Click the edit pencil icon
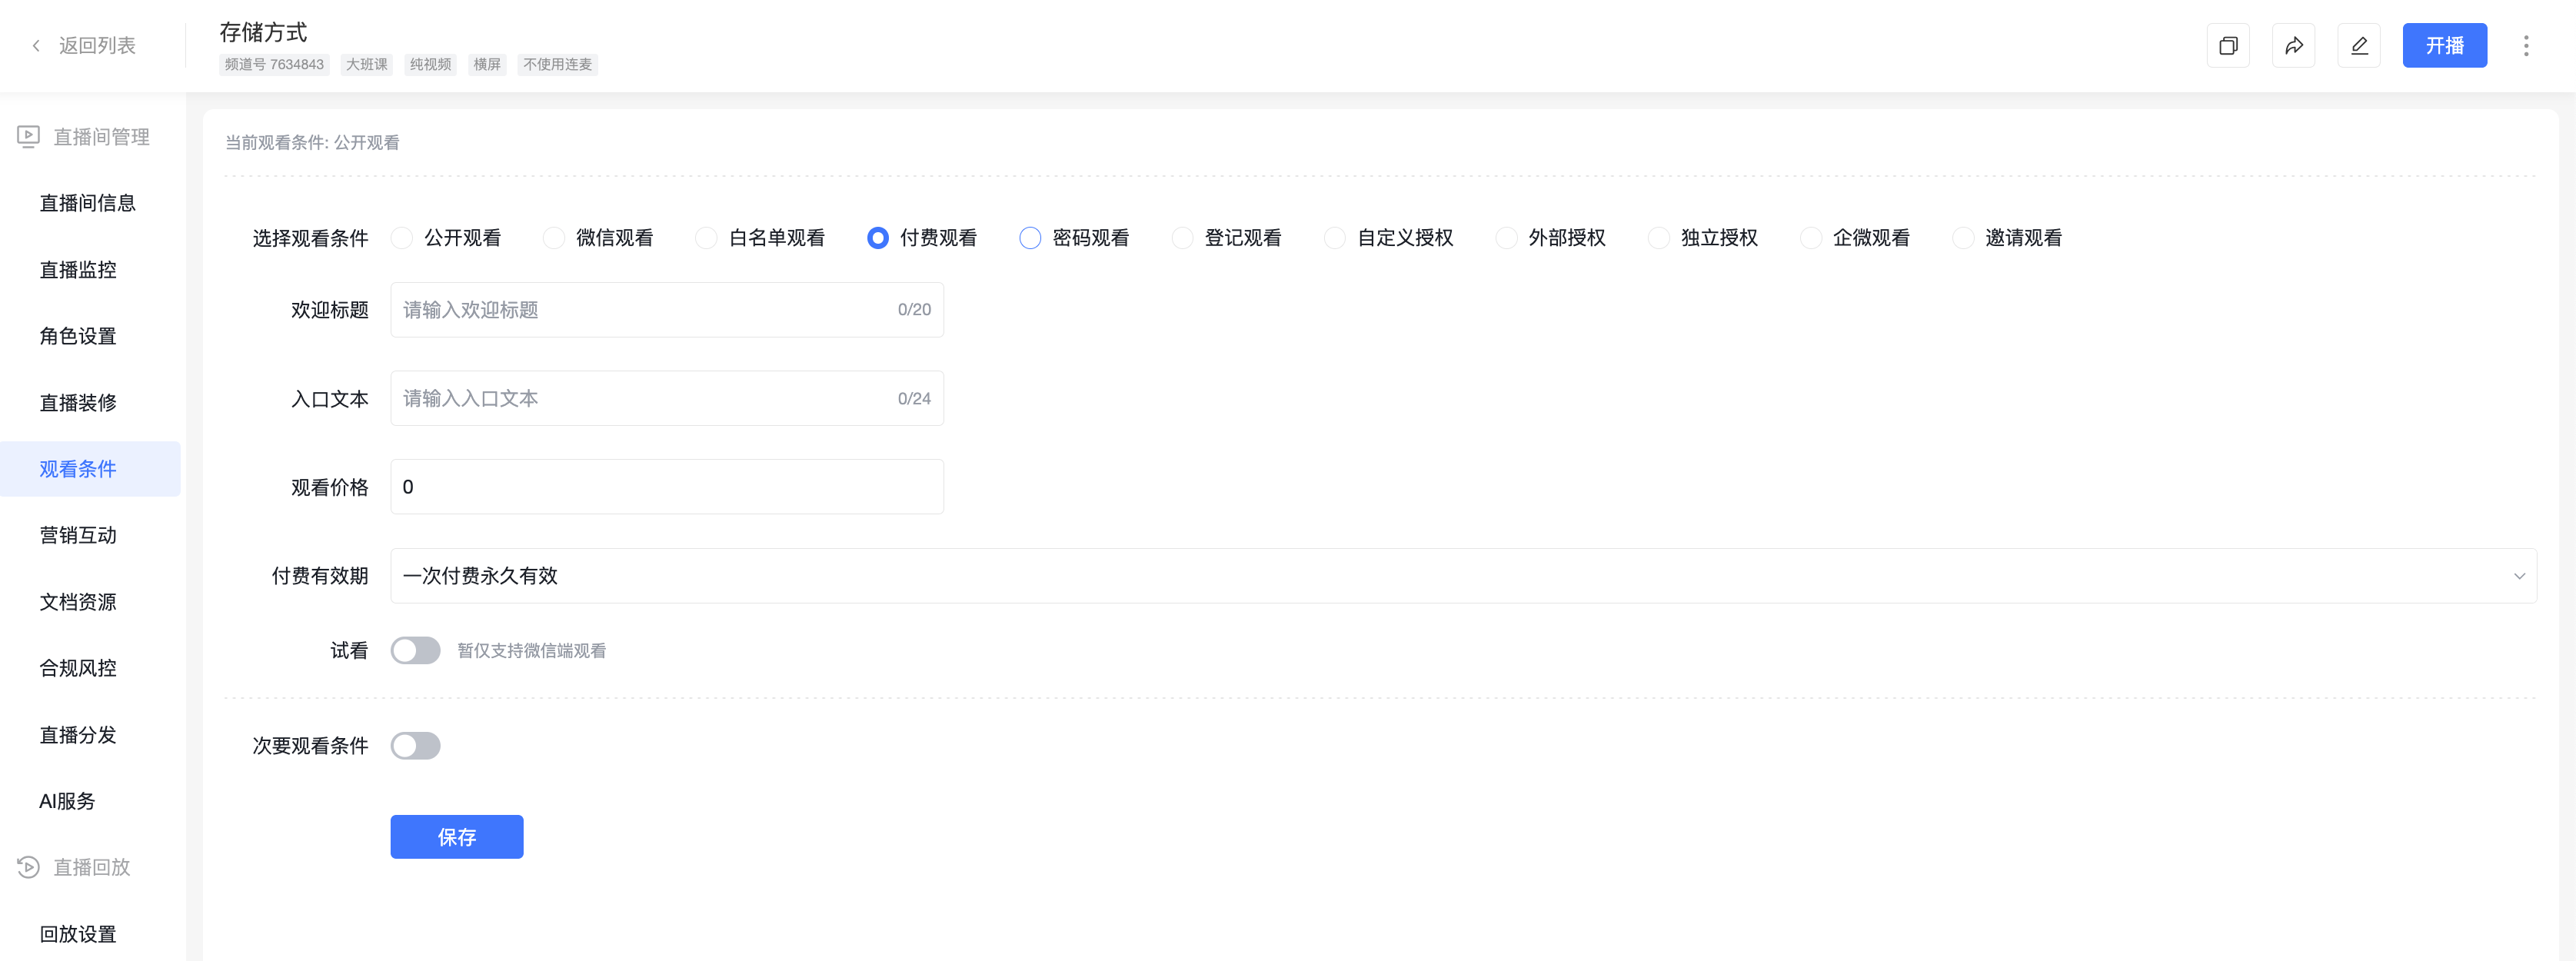 point(2359,45)
